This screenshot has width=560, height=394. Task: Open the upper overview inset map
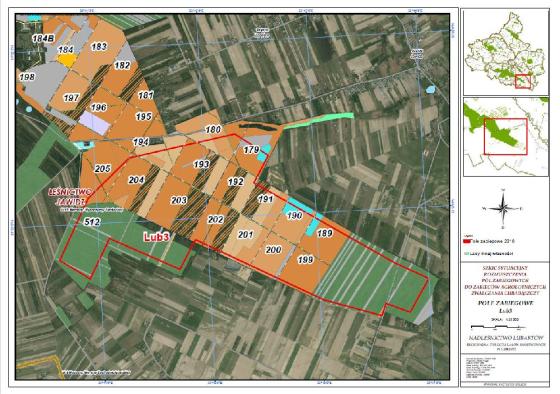[x=506, y=52]
